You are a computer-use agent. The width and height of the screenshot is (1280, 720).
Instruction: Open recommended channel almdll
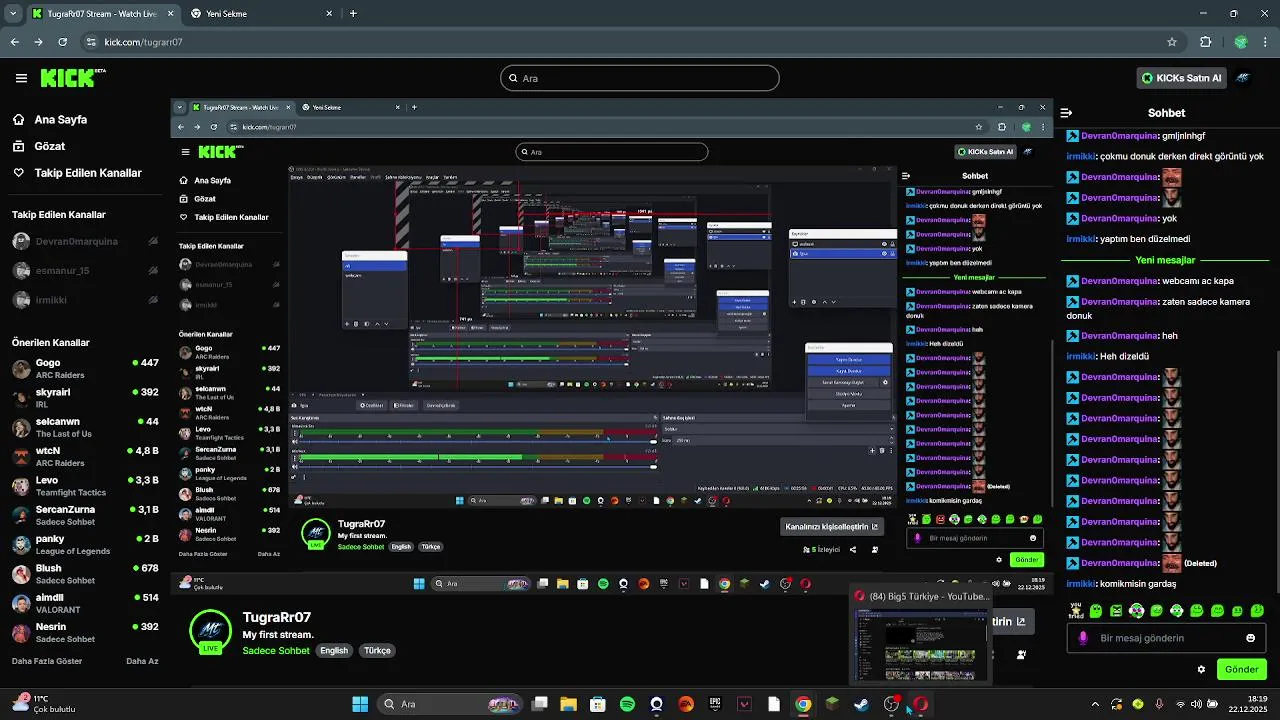click(x=85, y=603)
